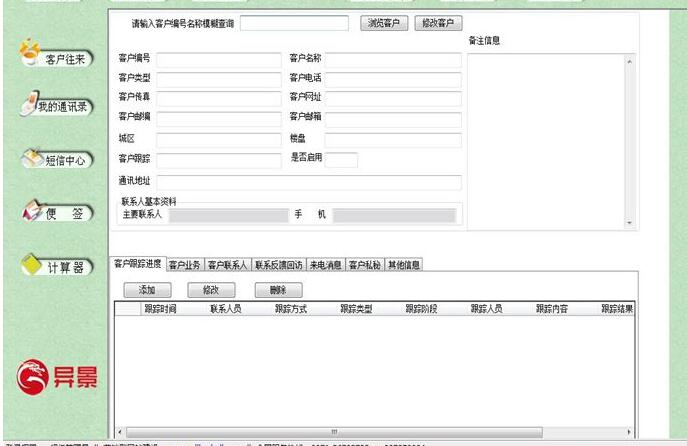This screenshot has height=446, width=687.
Task: Click the 跟踪方式 column header
Action: coord(291,309)
